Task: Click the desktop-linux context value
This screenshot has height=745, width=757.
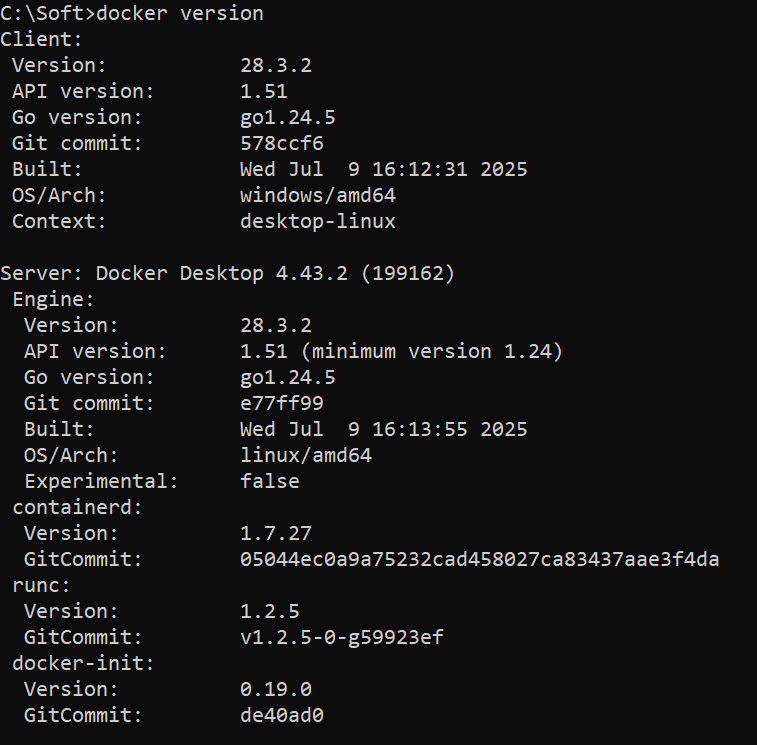Action: pyautogui.click(x=318, y=222)
